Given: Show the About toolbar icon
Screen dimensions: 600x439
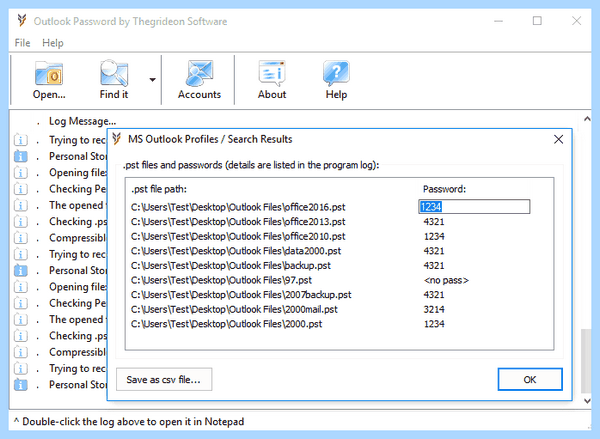Looking at the screenshot, I should (x=272, y=80).
